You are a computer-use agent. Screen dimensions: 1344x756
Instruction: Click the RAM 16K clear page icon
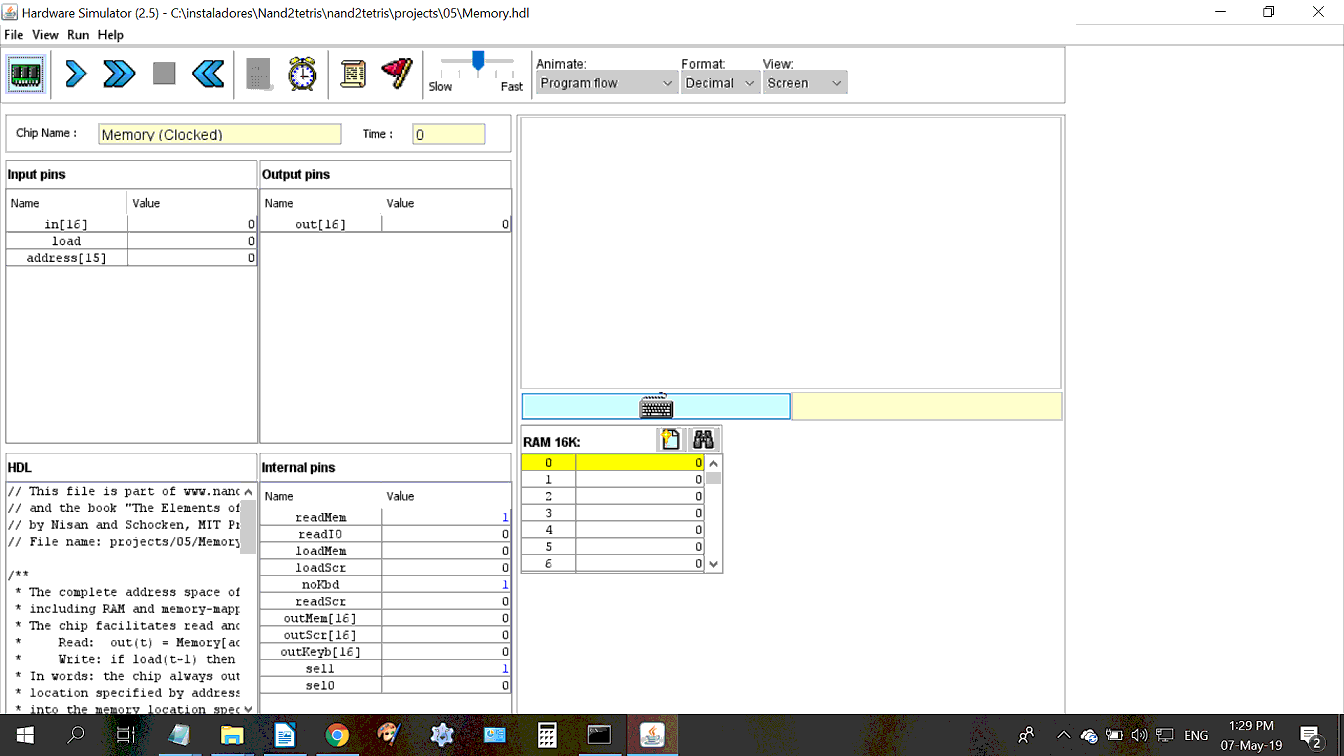pos(670,440)
